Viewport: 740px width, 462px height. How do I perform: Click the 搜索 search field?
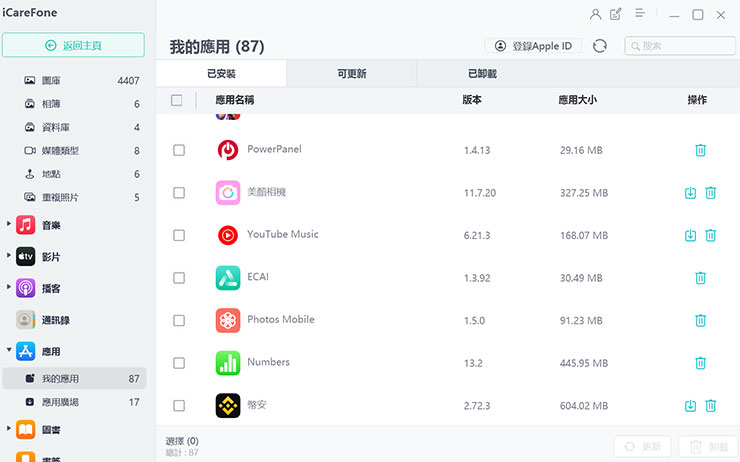point(680,46)
